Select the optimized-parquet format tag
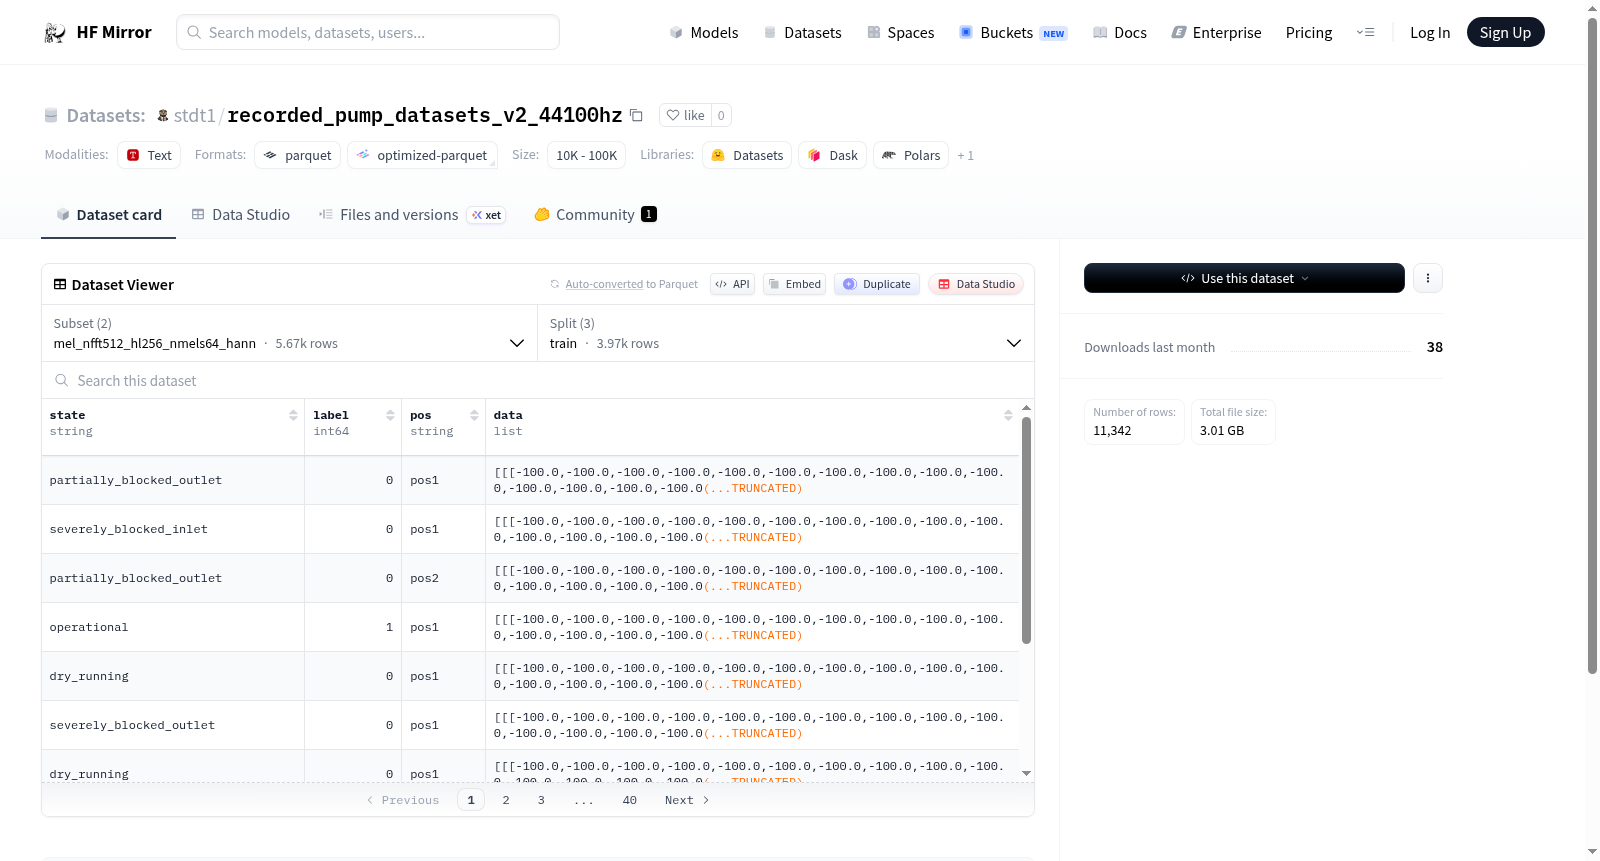1600x861 pixels. [x=422, y=155]
